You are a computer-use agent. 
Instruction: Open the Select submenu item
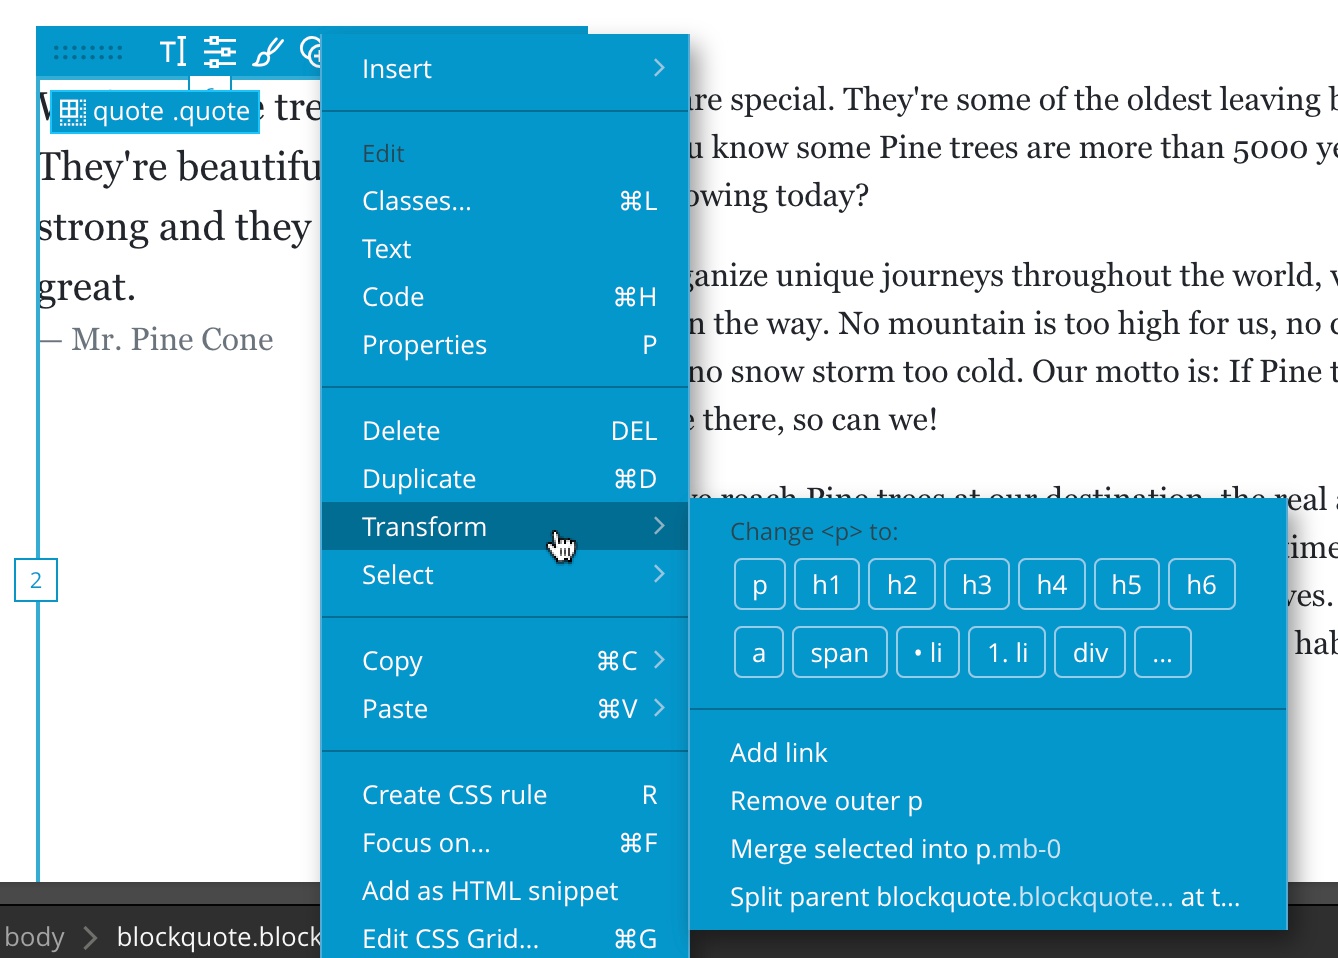[505, 575]
